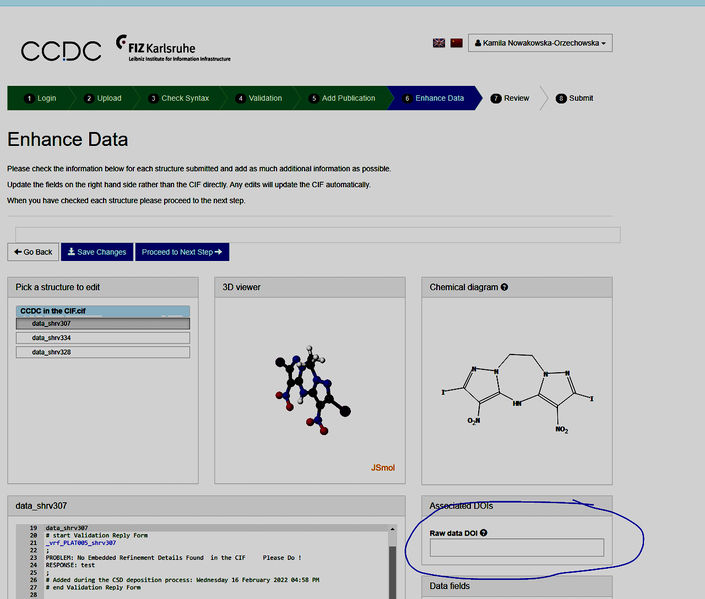
Task: Click the '# start Validation Reply Form' line
Action: (x=97, y=535)
